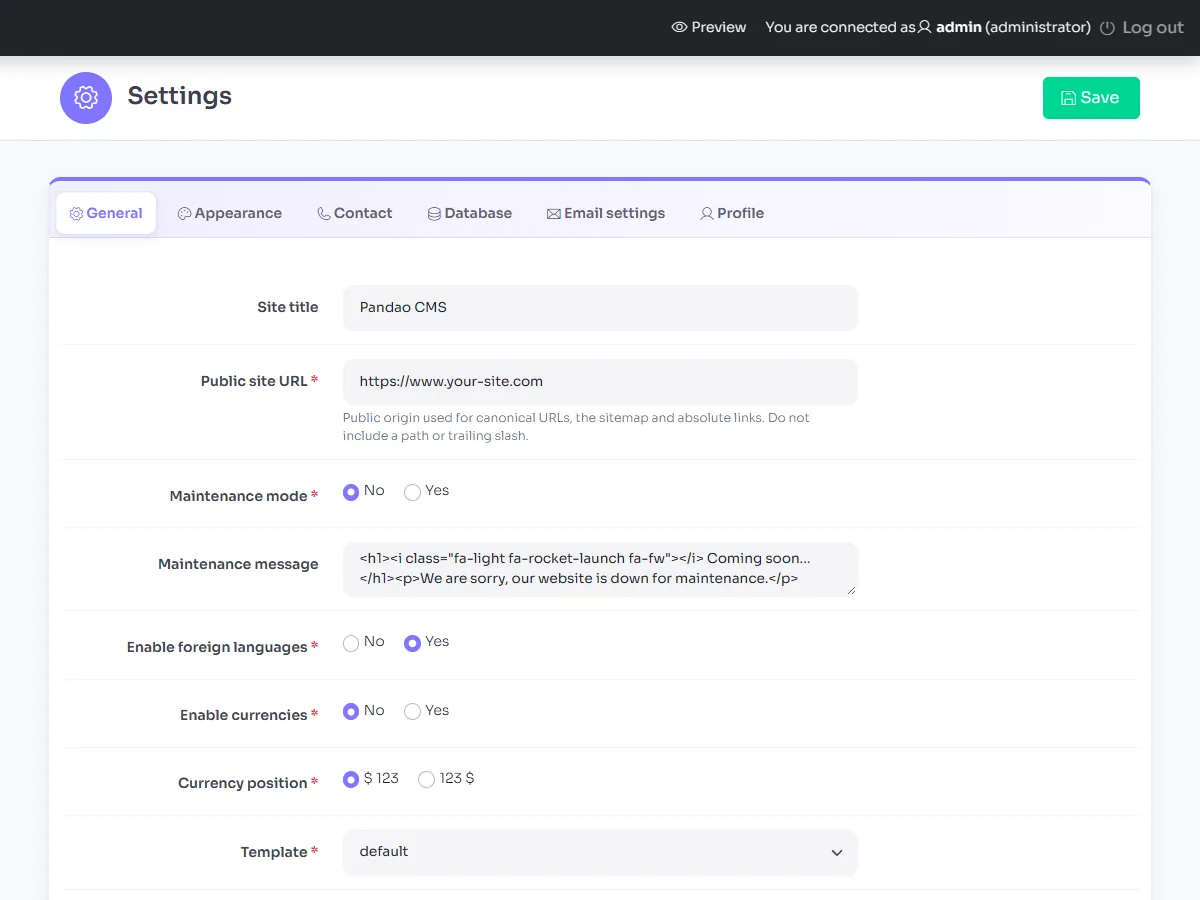Choose the $ 123 currency position
The width and height of the screenshot is (1200, 900).
pyautogui.click(x=351, y=779)
